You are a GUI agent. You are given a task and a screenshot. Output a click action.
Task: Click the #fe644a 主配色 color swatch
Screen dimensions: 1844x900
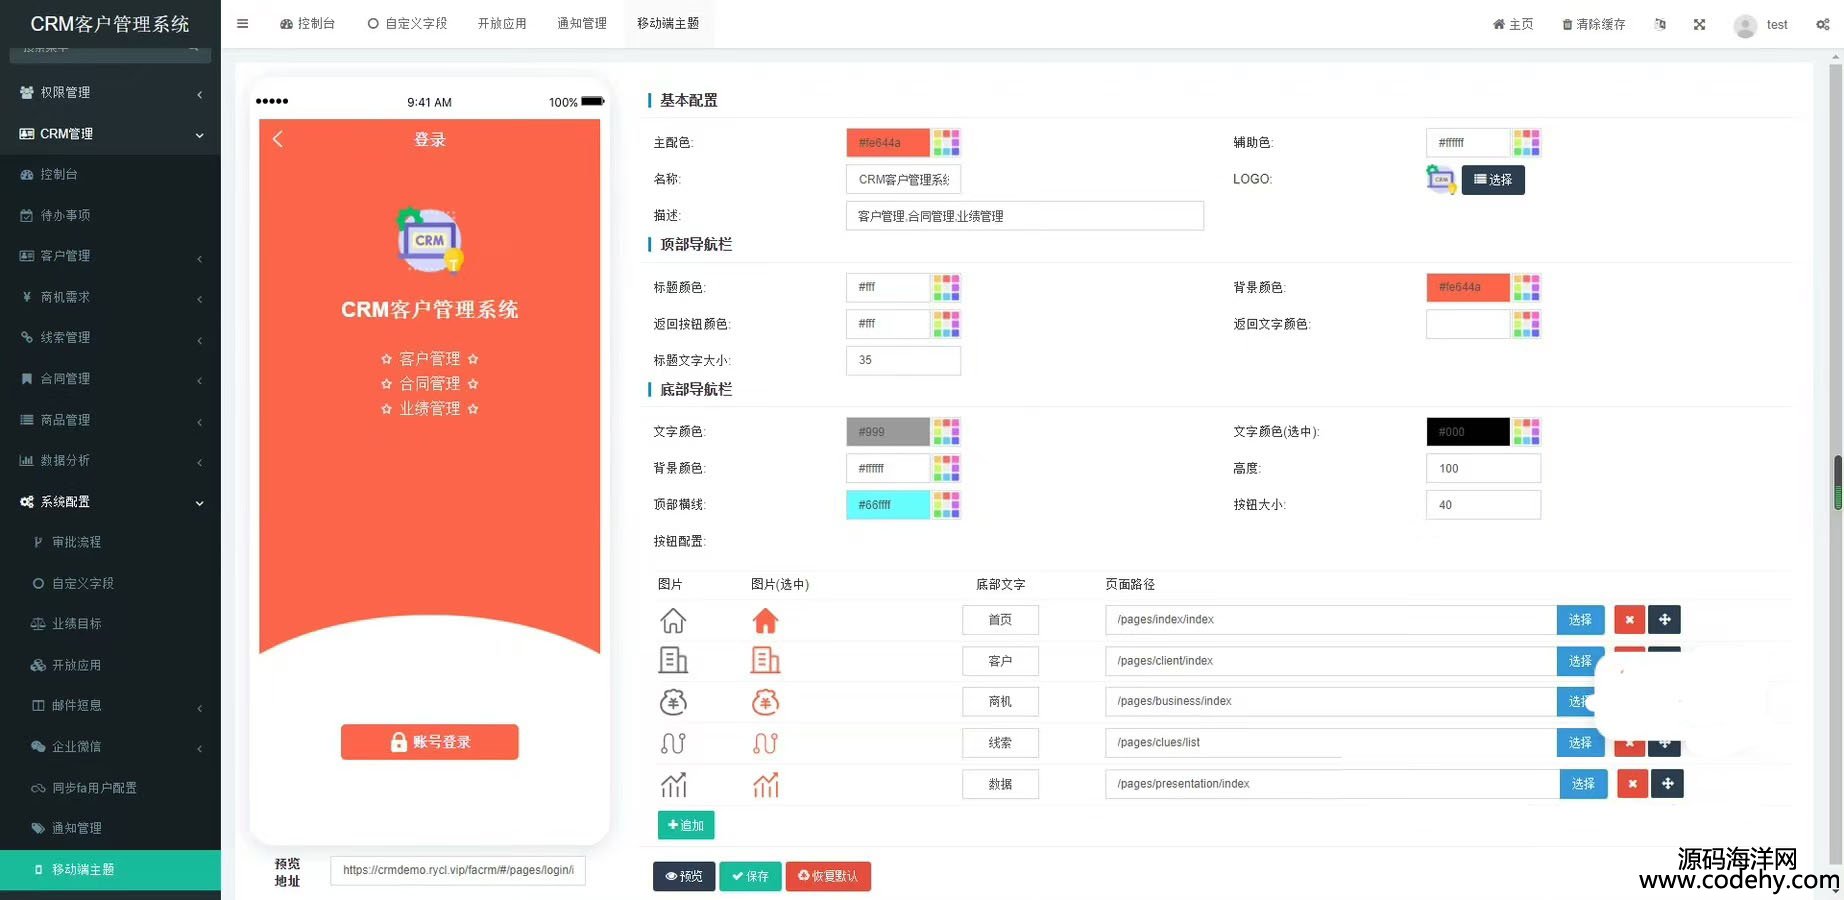pyautogui.click(x=888, y=143)
